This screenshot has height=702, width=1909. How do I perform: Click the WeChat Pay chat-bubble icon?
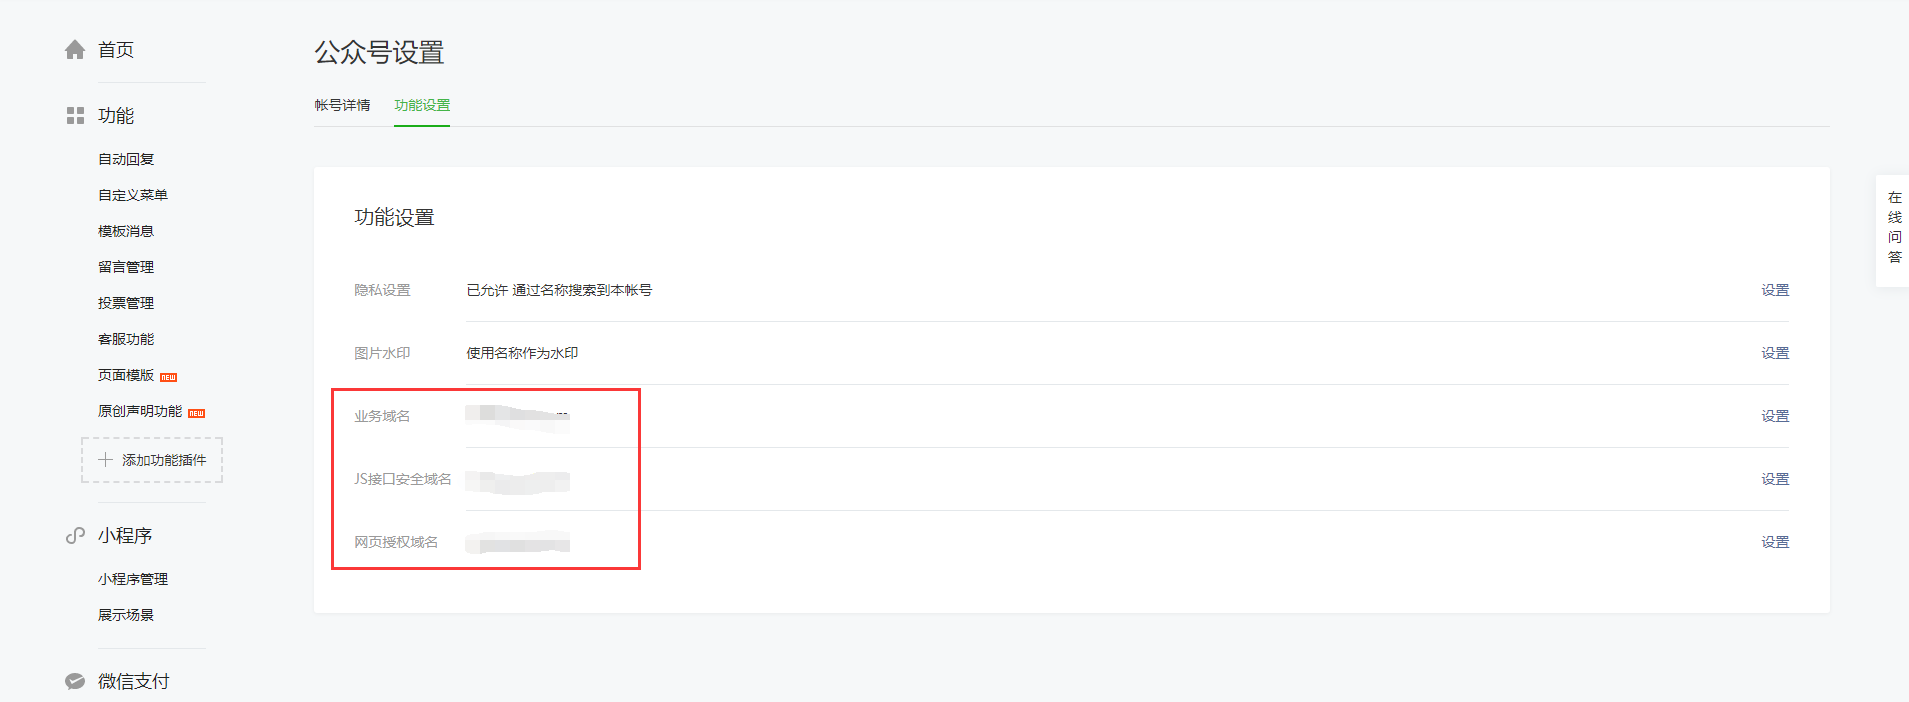click(75, 681)
